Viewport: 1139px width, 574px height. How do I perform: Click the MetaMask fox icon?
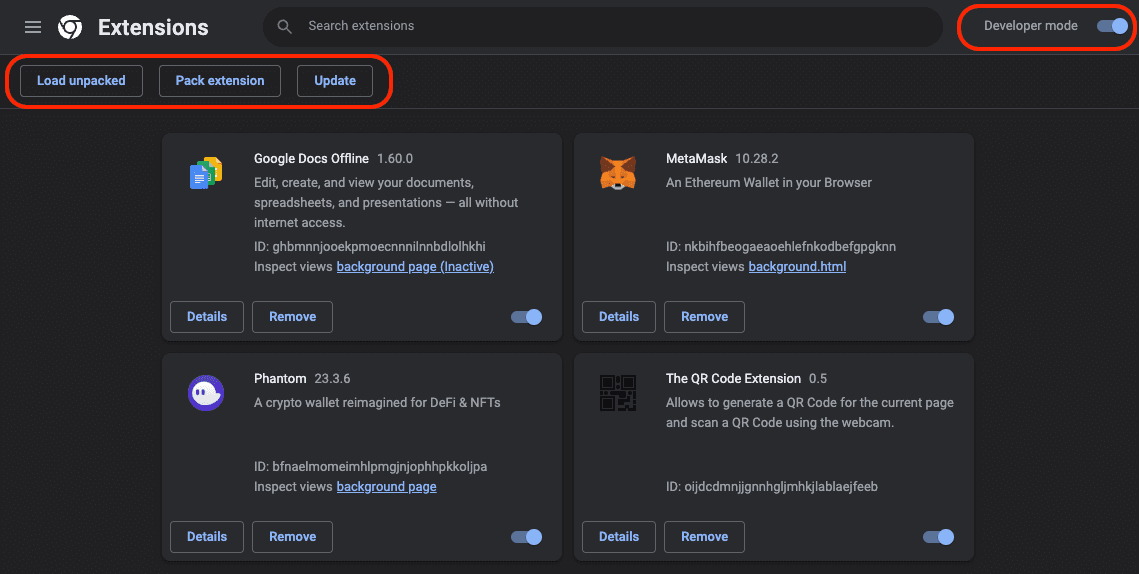(x=617, y=174)
